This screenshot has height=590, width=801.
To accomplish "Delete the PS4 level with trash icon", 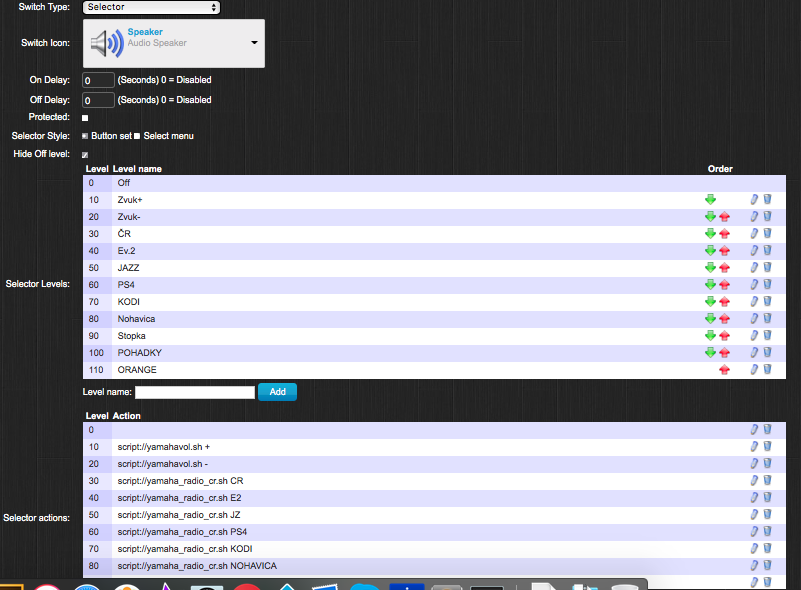I will [767, 285].
